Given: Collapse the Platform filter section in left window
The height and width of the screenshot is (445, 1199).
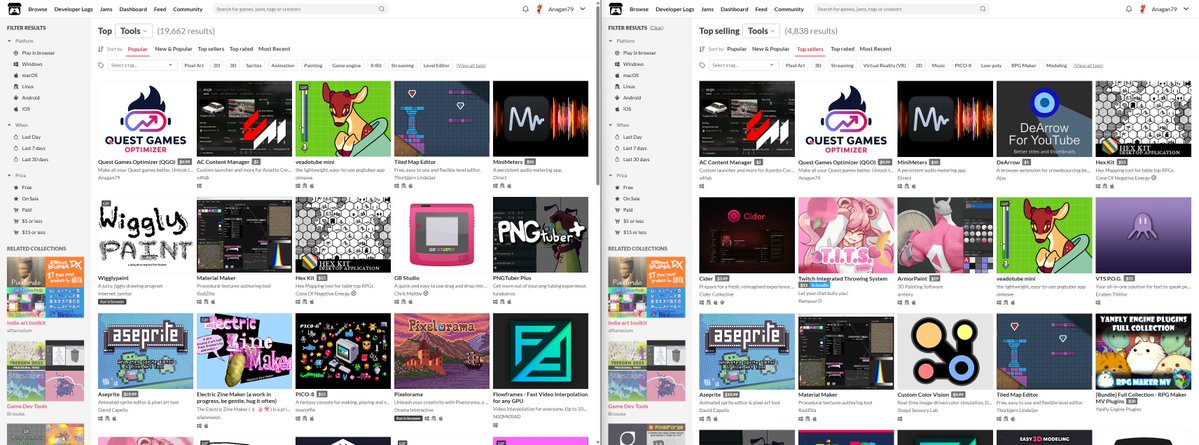Looking at the screenshot, I should [x=20, y=41].
